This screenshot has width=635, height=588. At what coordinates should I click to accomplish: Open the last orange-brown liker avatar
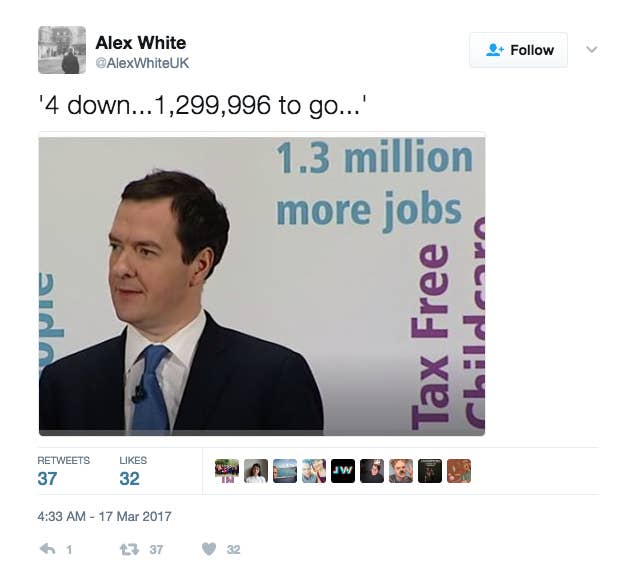coord(459,471)
